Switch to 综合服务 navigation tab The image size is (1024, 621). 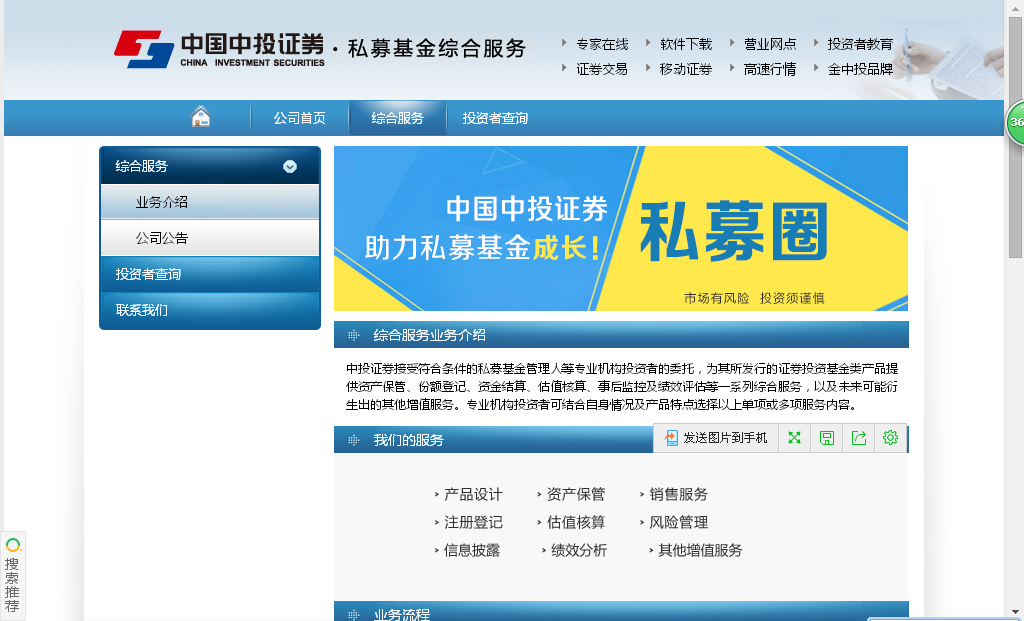397,118
